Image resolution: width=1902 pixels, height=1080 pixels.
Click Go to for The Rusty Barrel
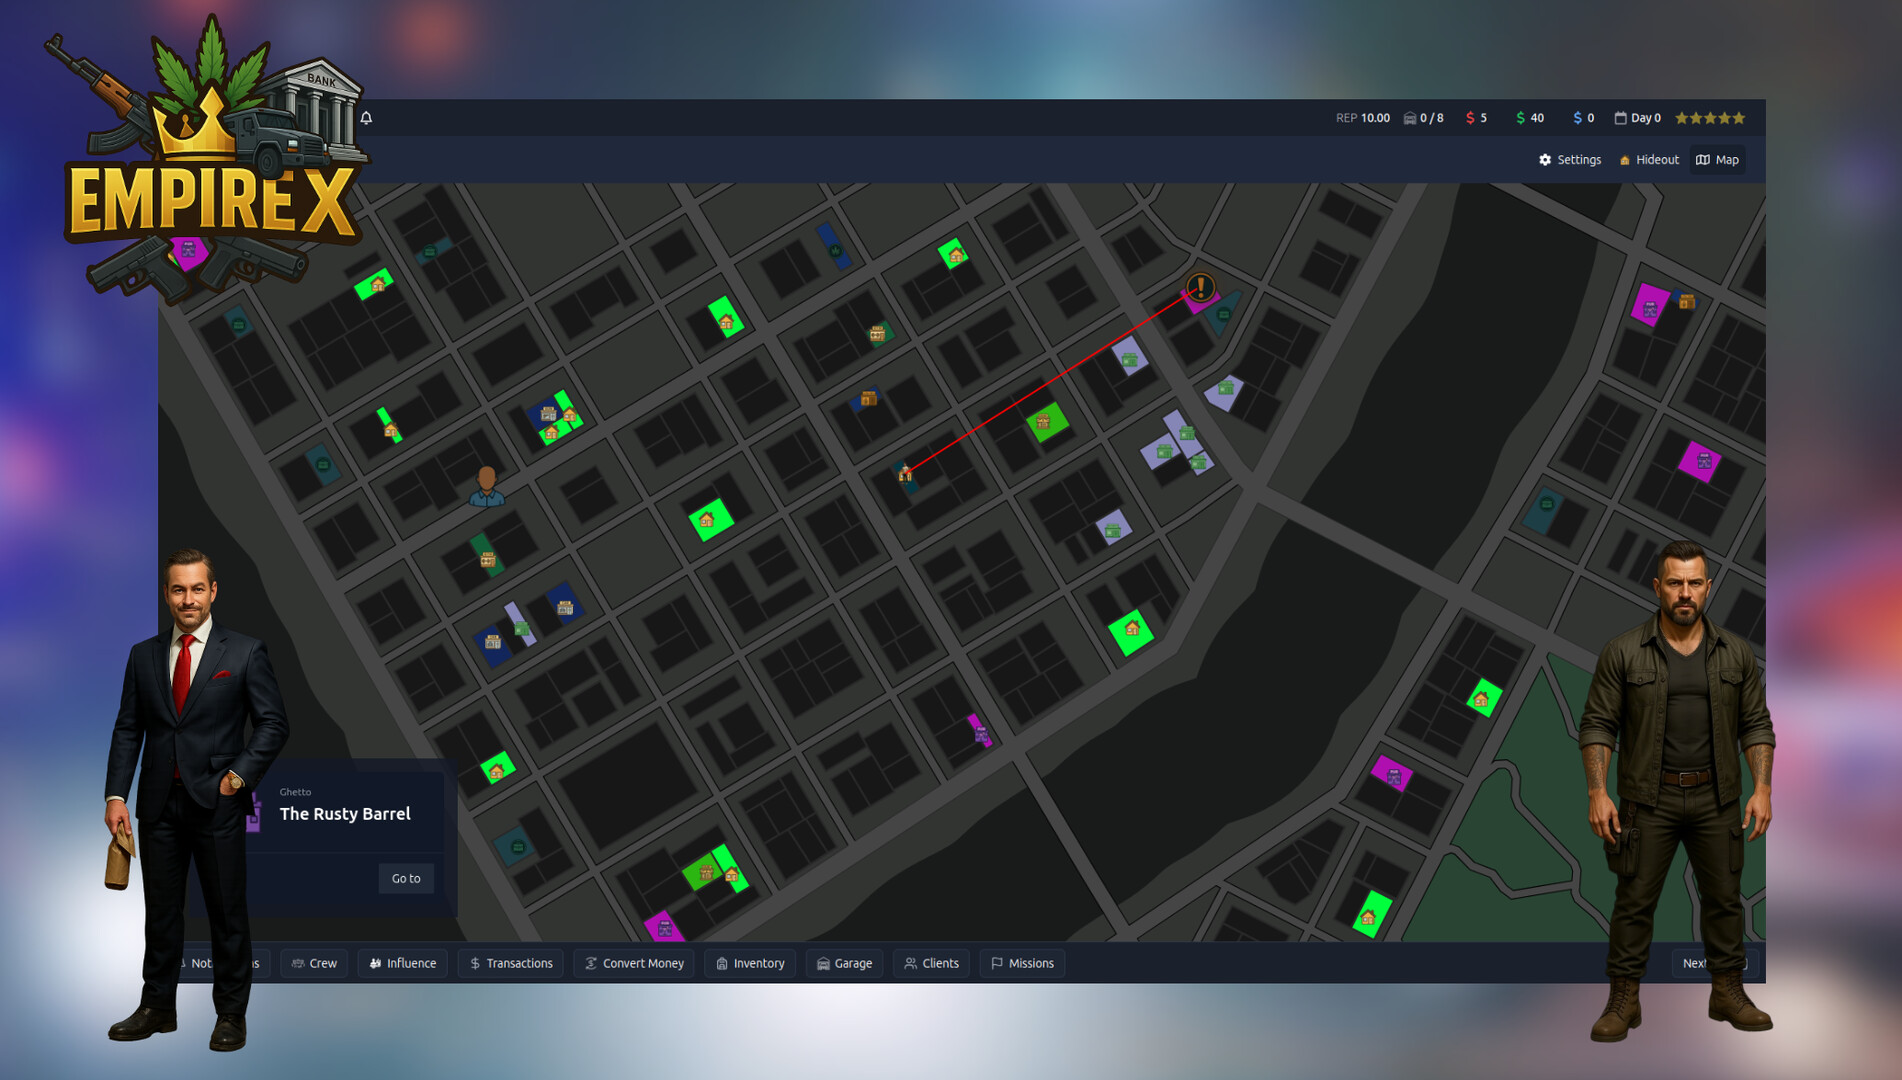point(406,878)
